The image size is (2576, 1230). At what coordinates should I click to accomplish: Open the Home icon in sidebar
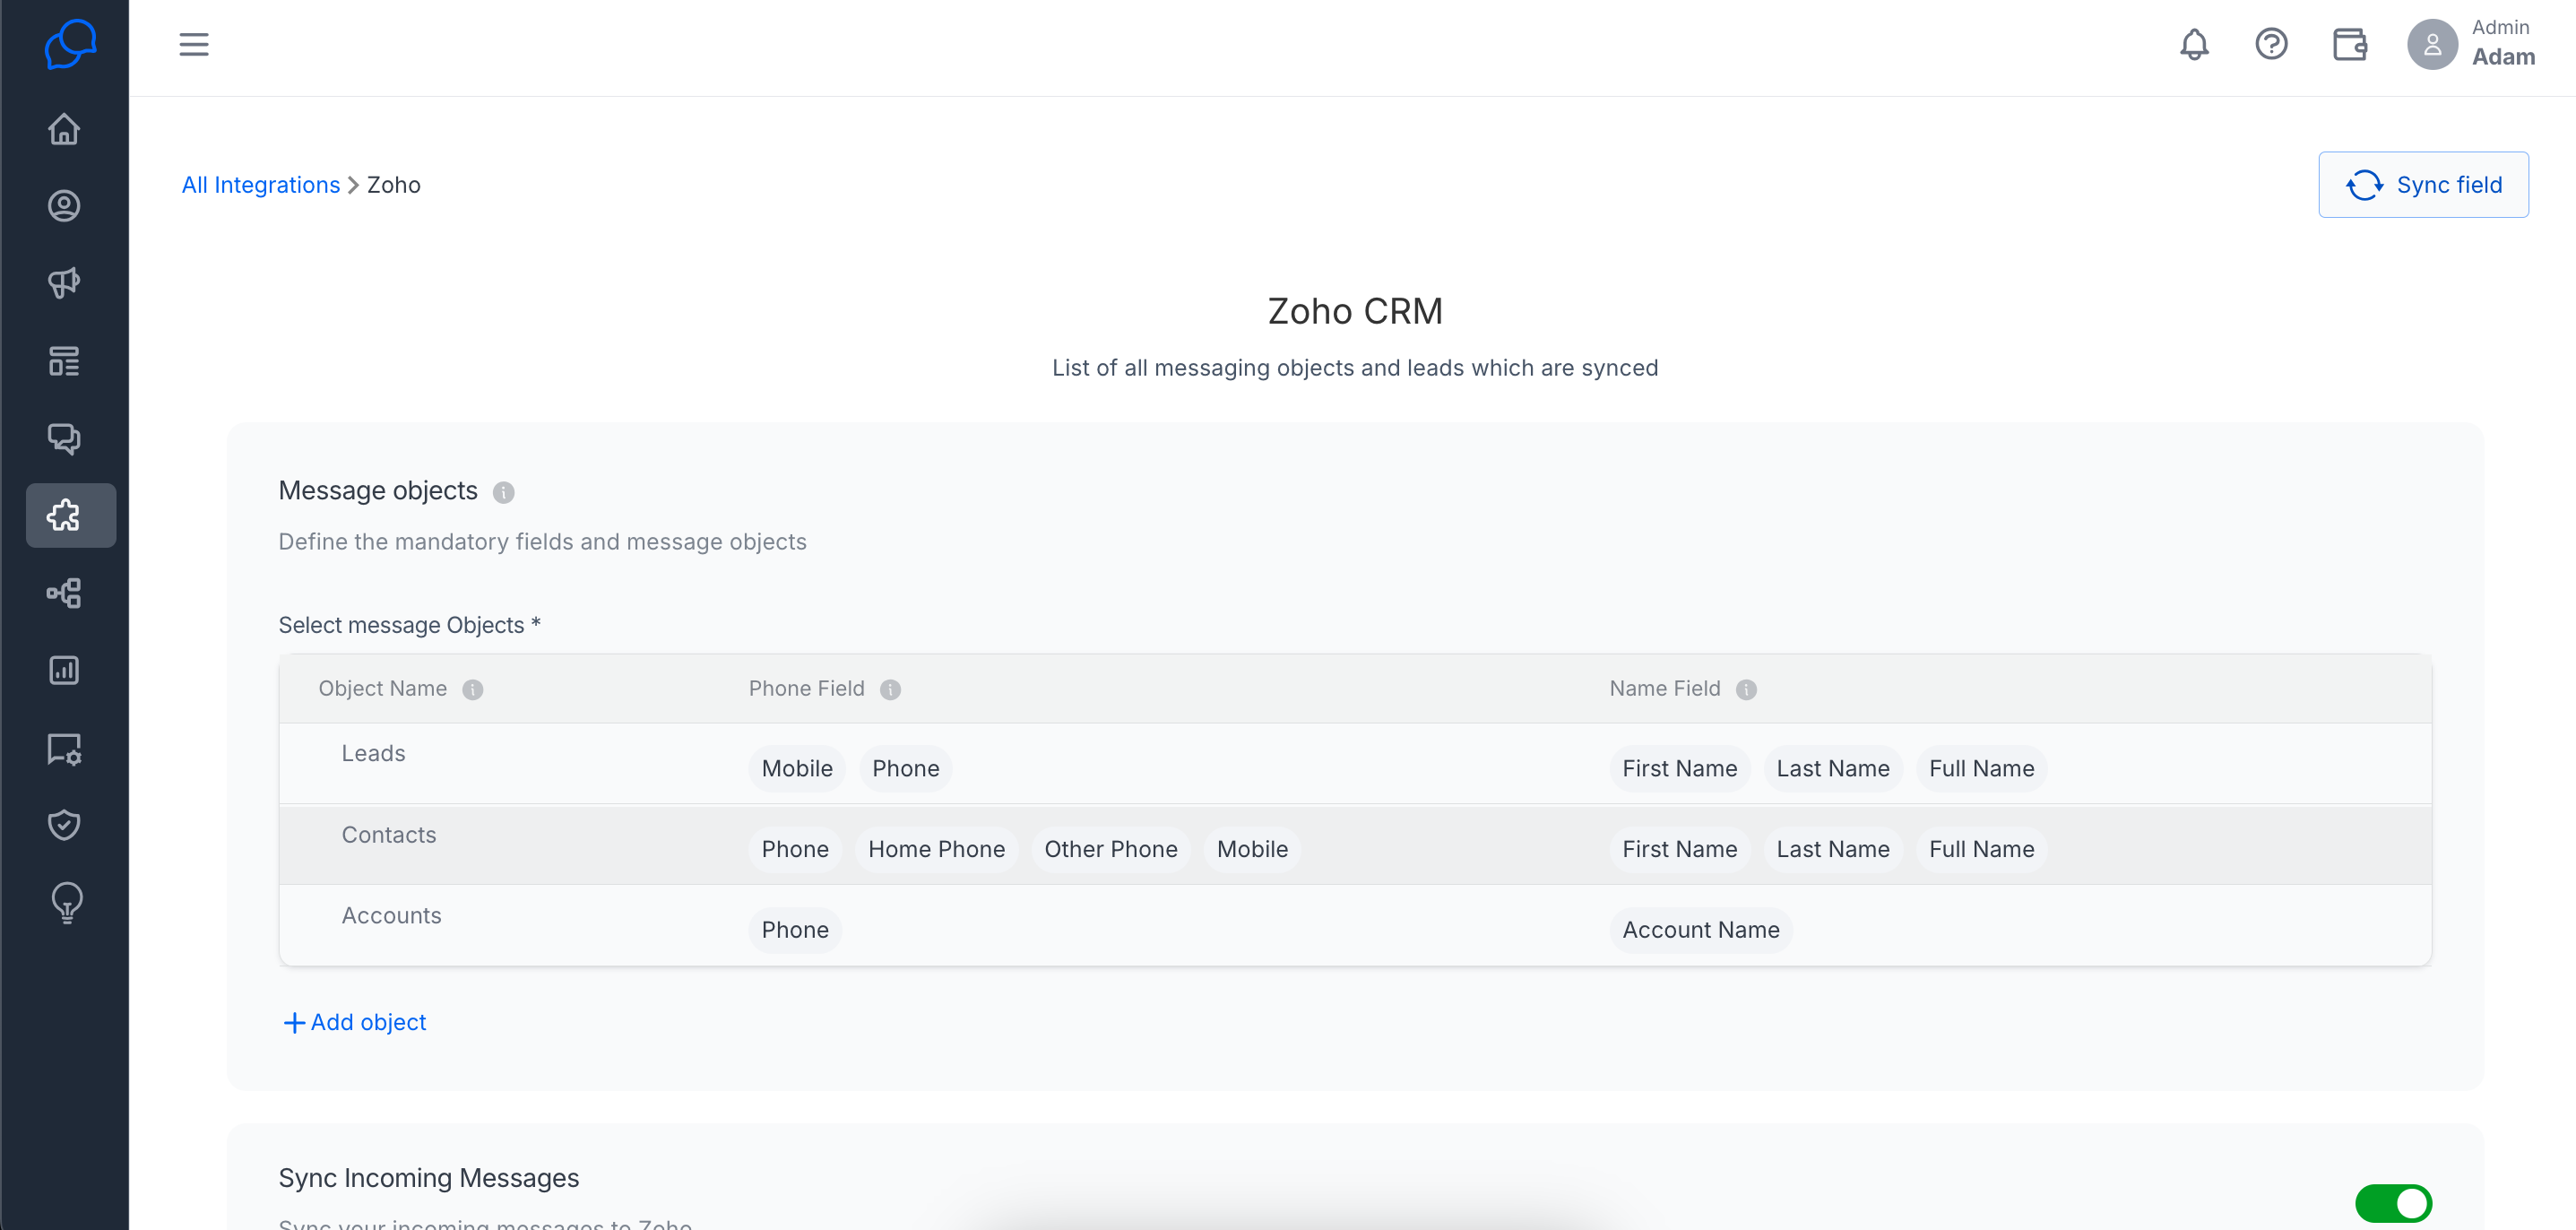tap(64, 129)
